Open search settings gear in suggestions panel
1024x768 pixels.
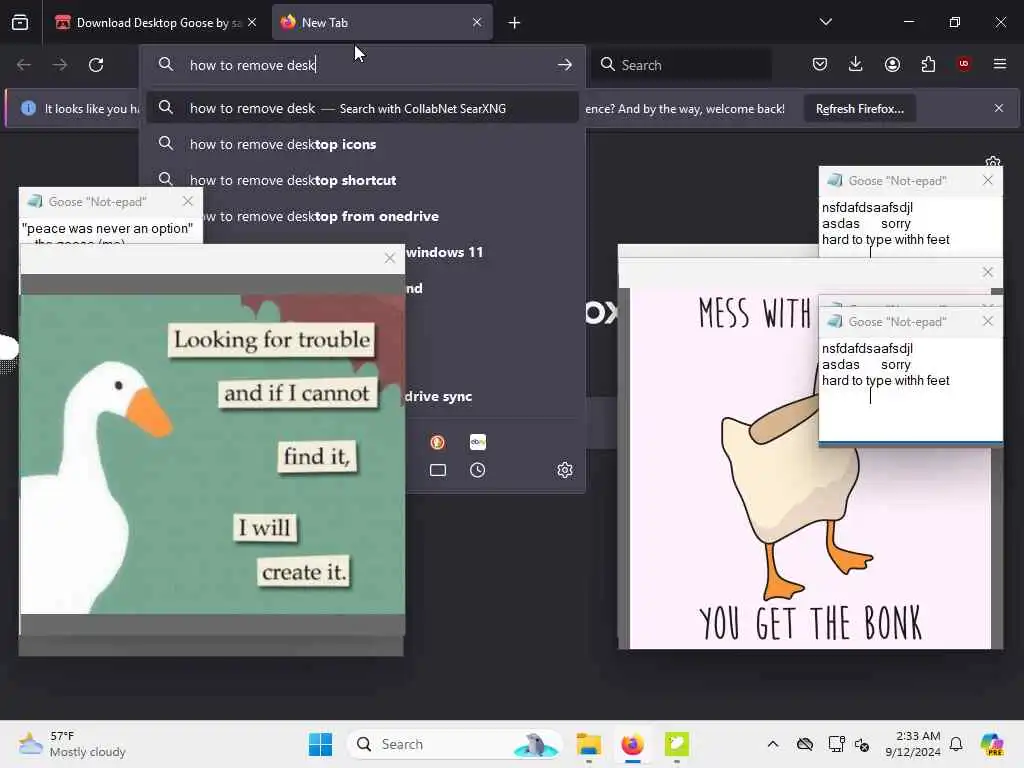tap(565, 470)
